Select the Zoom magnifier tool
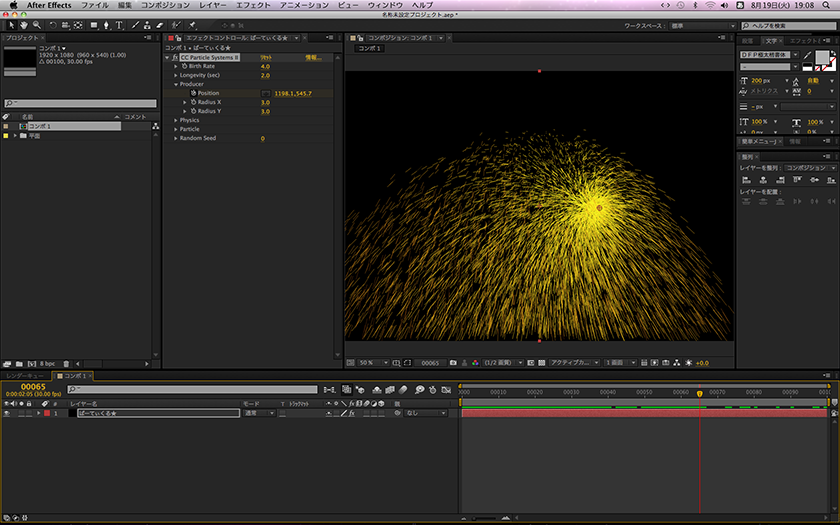The width and height of the screenshot is (840, 525). [37, 24]
